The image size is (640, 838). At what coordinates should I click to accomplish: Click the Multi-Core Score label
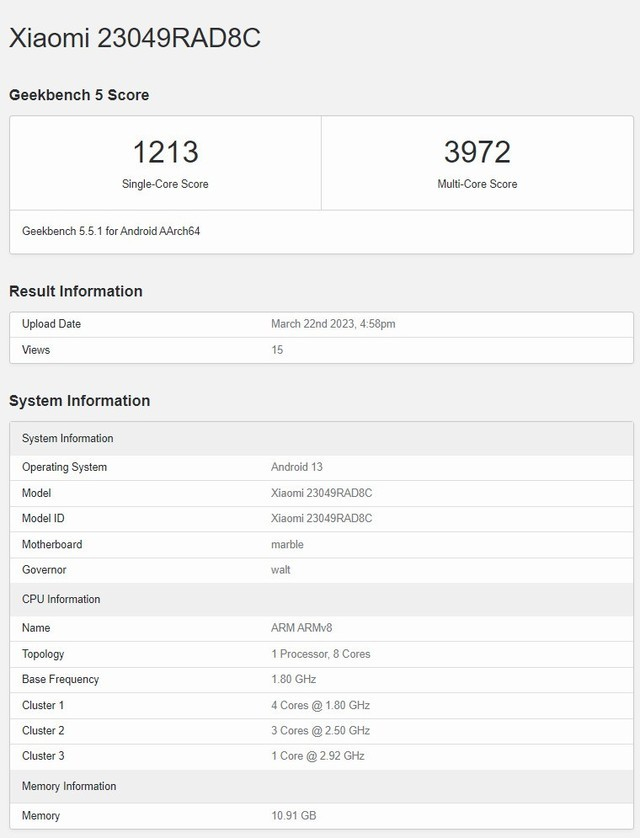click(x=477, y=184)
